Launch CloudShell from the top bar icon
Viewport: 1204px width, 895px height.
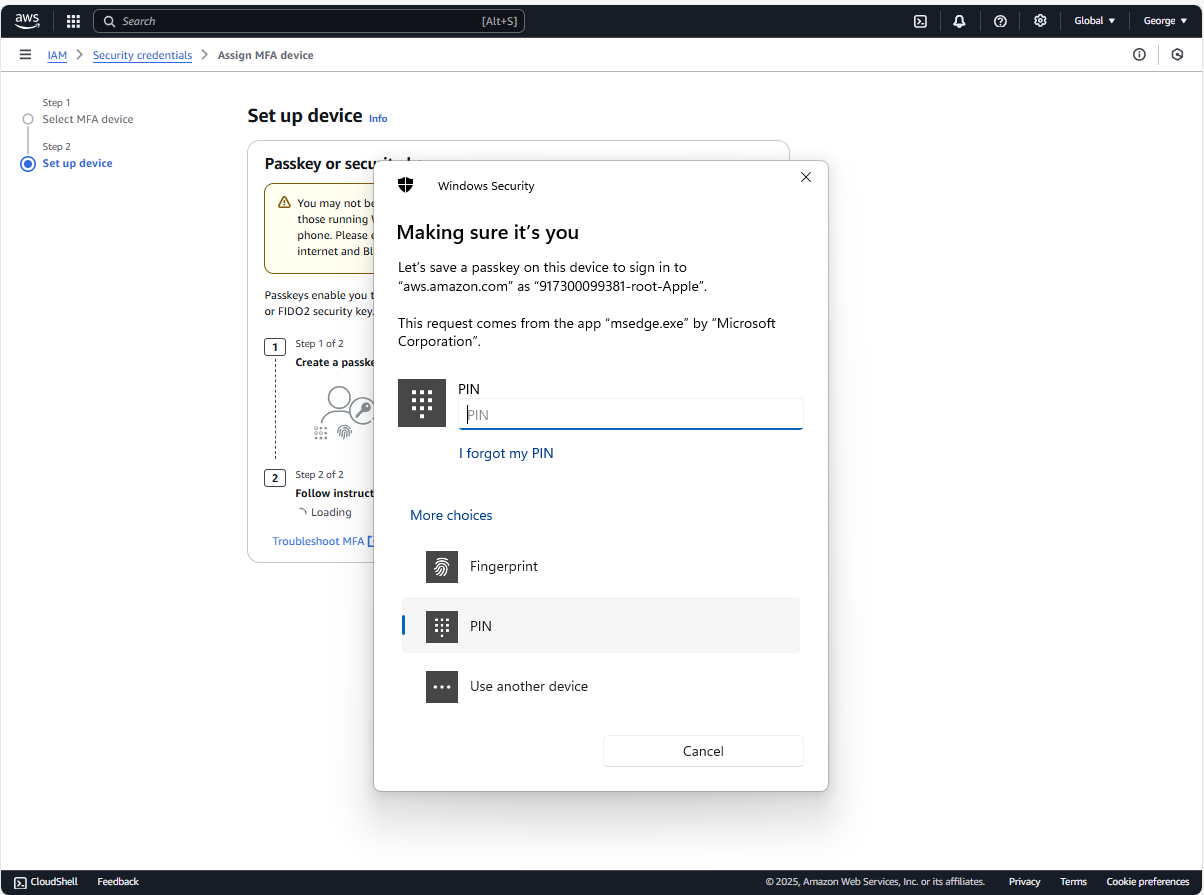coord(920,21)
